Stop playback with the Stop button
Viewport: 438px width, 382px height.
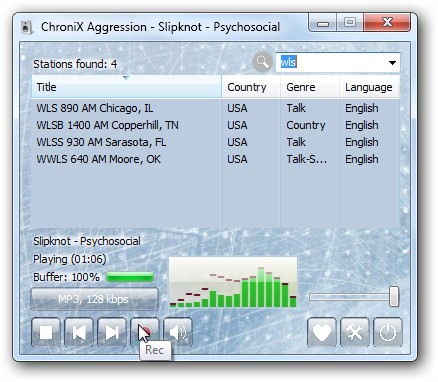46,332
